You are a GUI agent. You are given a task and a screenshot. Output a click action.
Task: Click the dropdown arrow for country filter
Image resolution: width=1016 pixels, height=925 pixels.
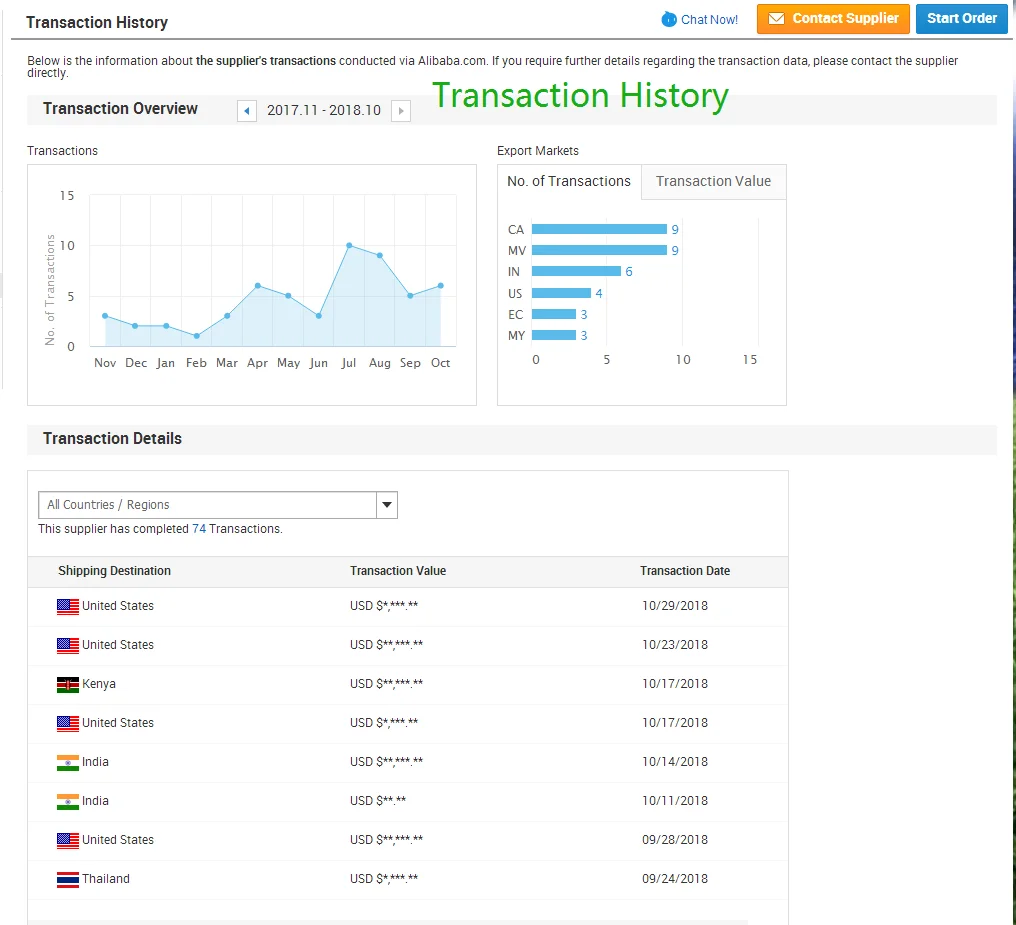tap(387, 505)
